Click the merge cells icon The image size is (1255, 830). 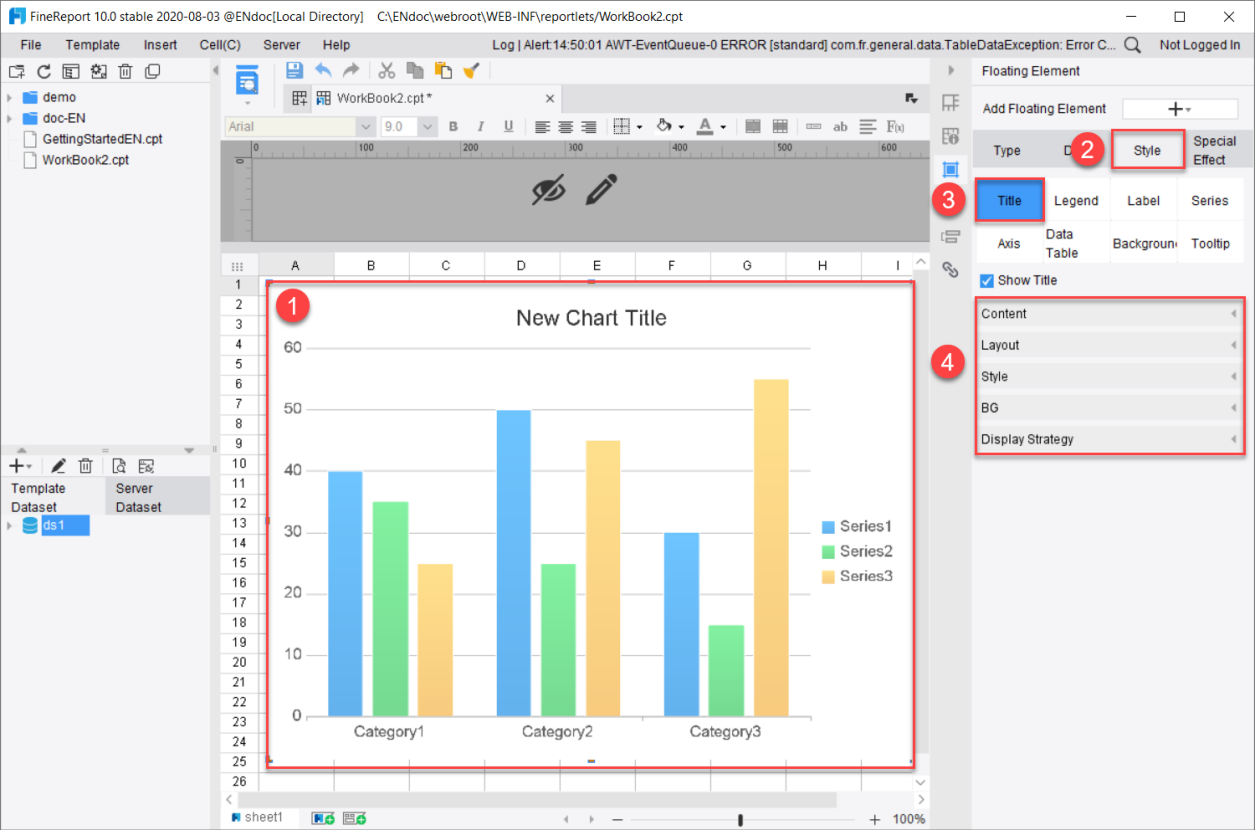click(753, 127)
